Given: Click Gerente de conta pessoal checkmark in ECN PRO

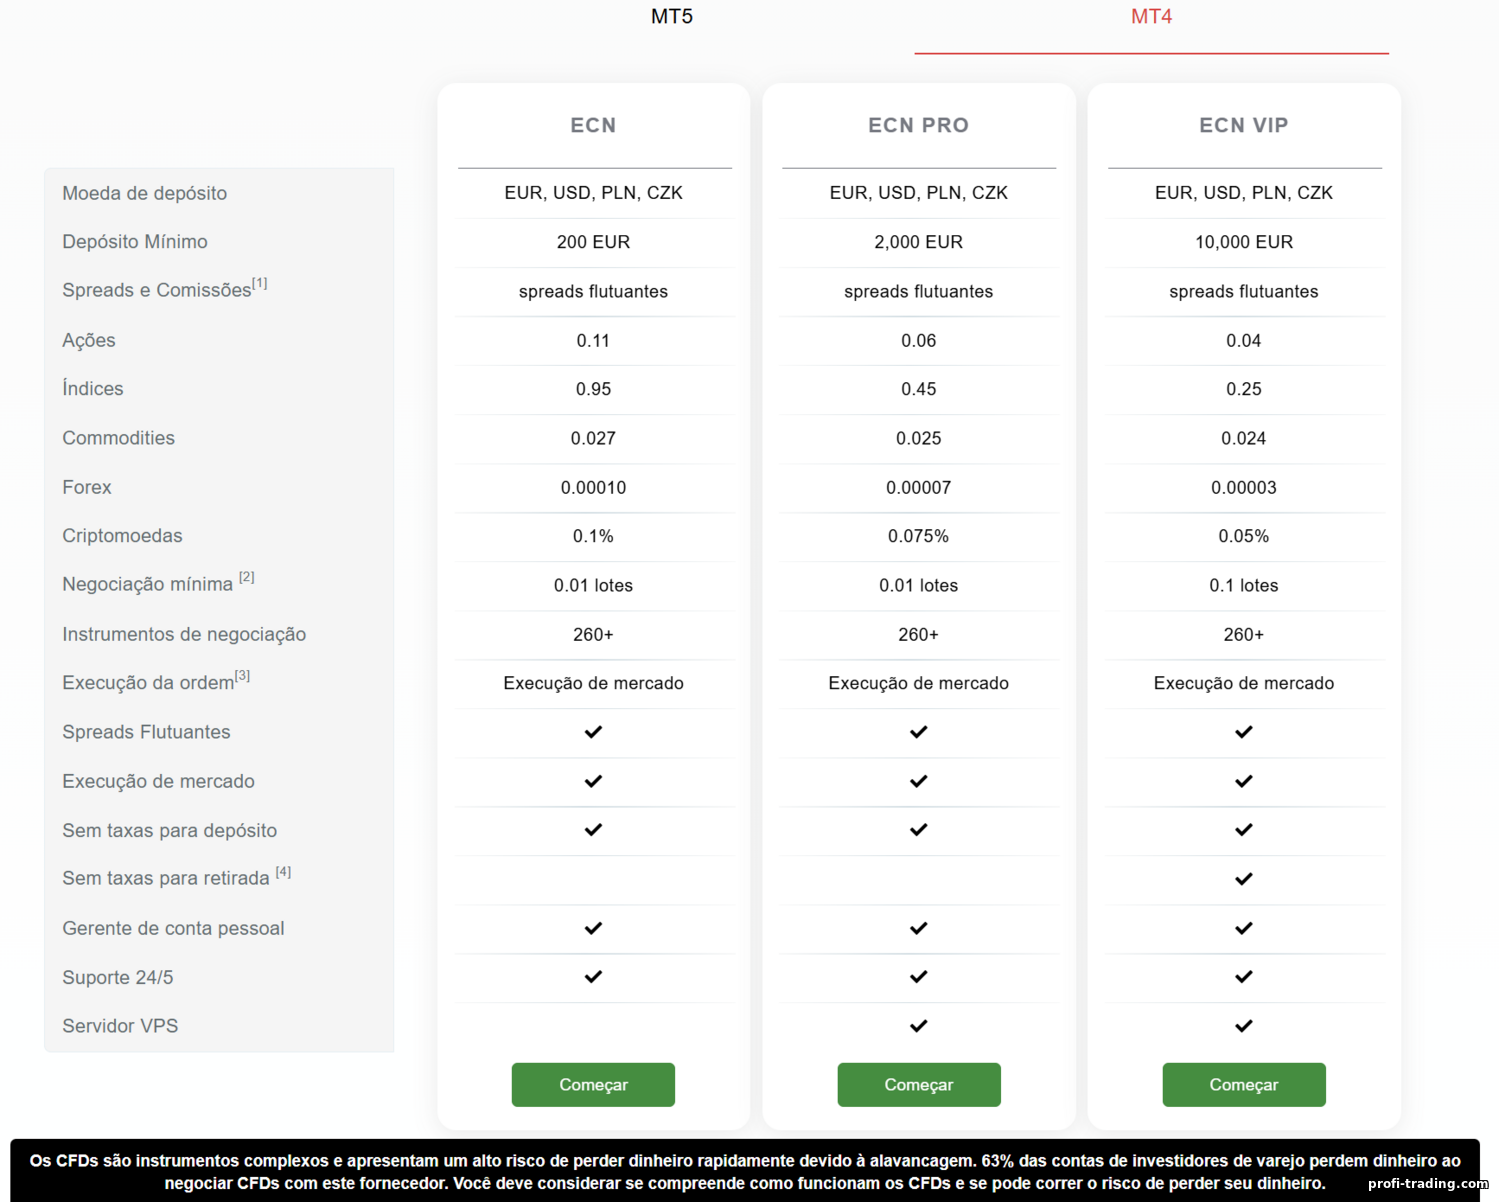Looking at the screenshot, I should [x=919, y=928].
